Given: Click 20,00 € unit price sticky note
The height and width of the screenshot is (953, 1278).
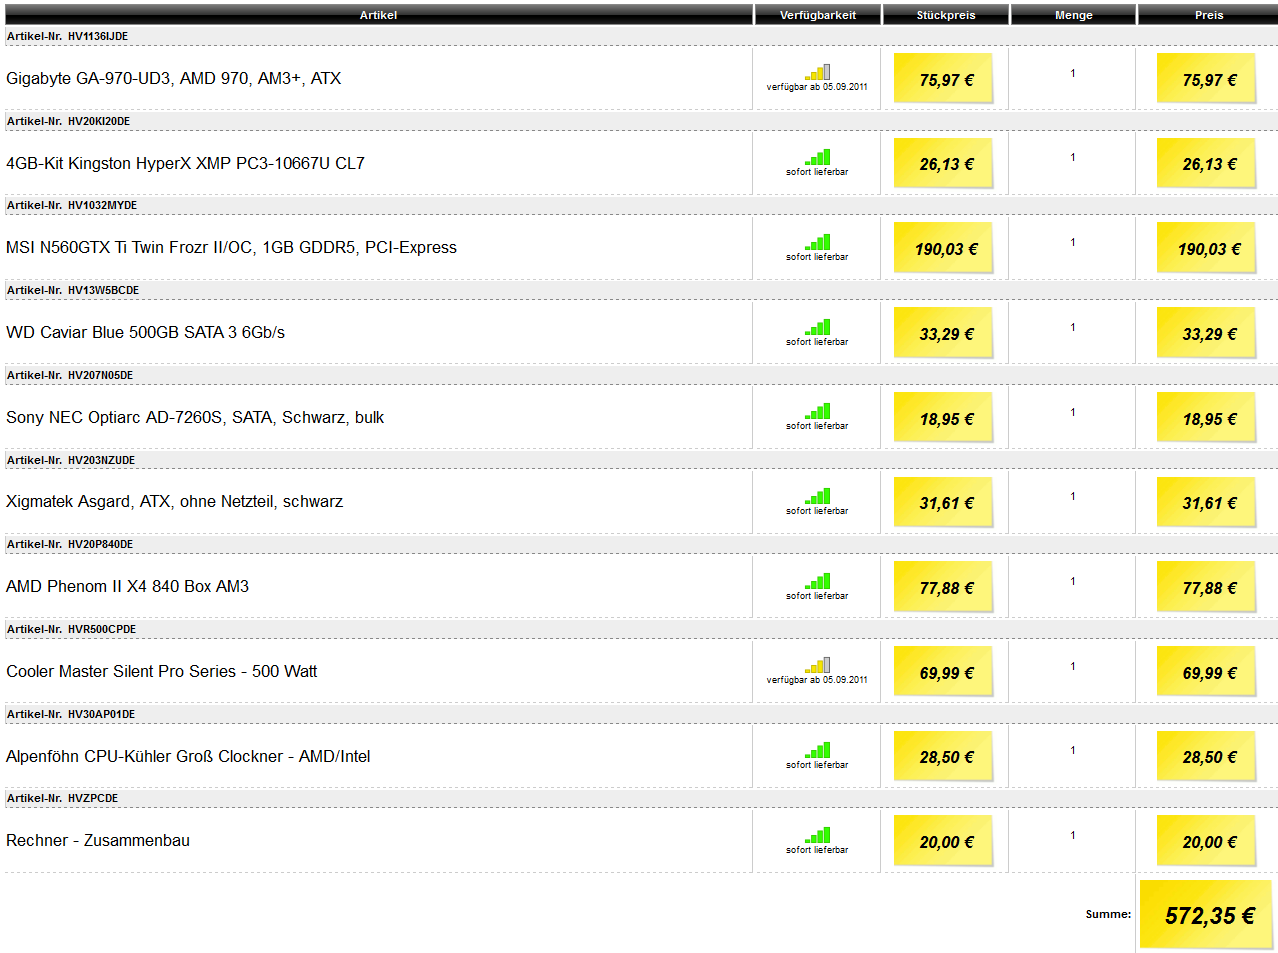Looking at the screenshot, I should [x=943, y=841].
